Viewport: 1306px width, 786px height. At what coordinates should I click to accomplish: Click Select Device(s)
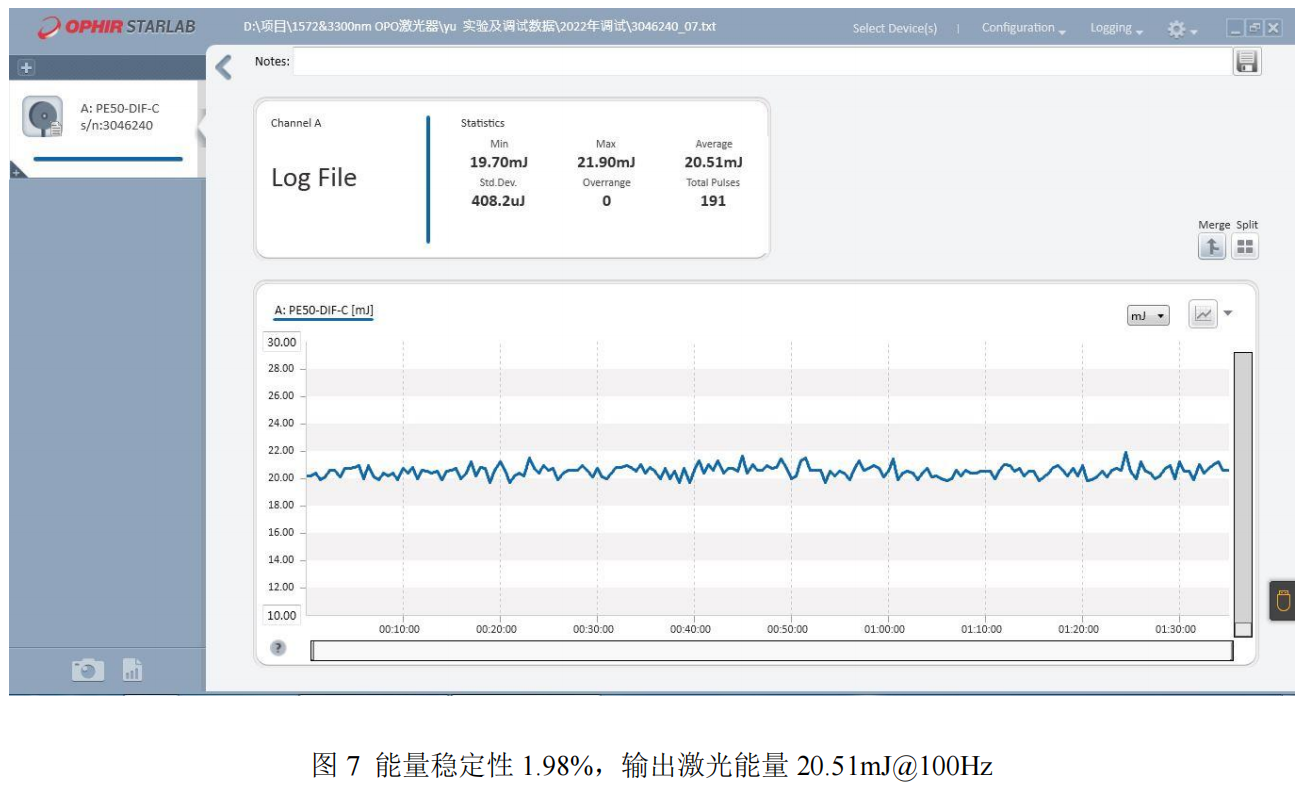click(894, 28)
